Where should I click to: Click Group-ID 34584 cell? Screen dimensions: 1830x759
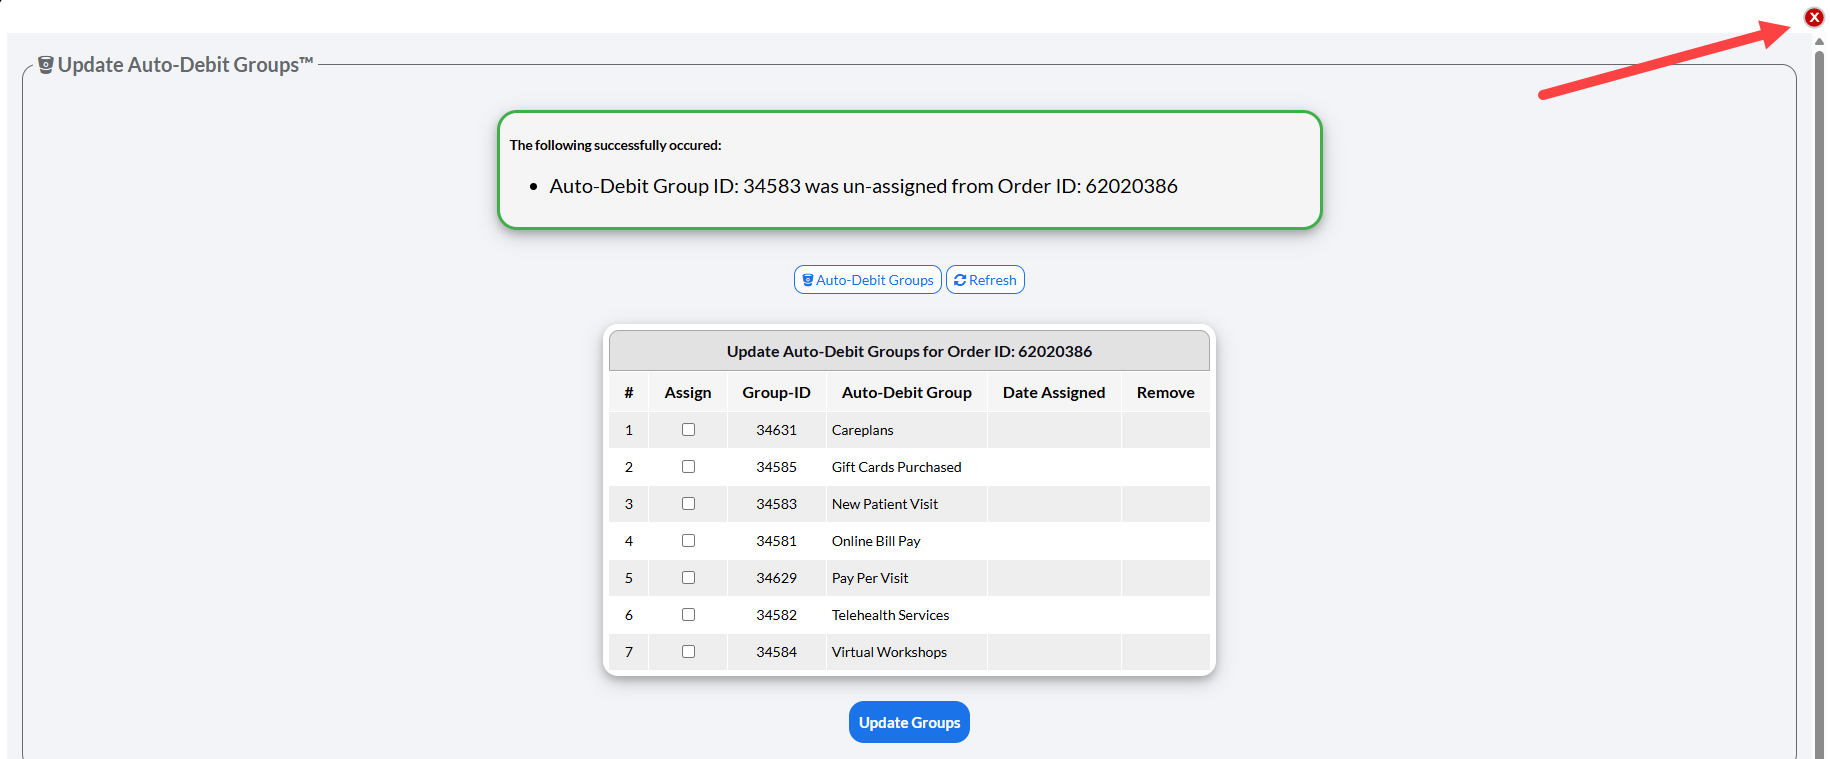tap(776, 652)
